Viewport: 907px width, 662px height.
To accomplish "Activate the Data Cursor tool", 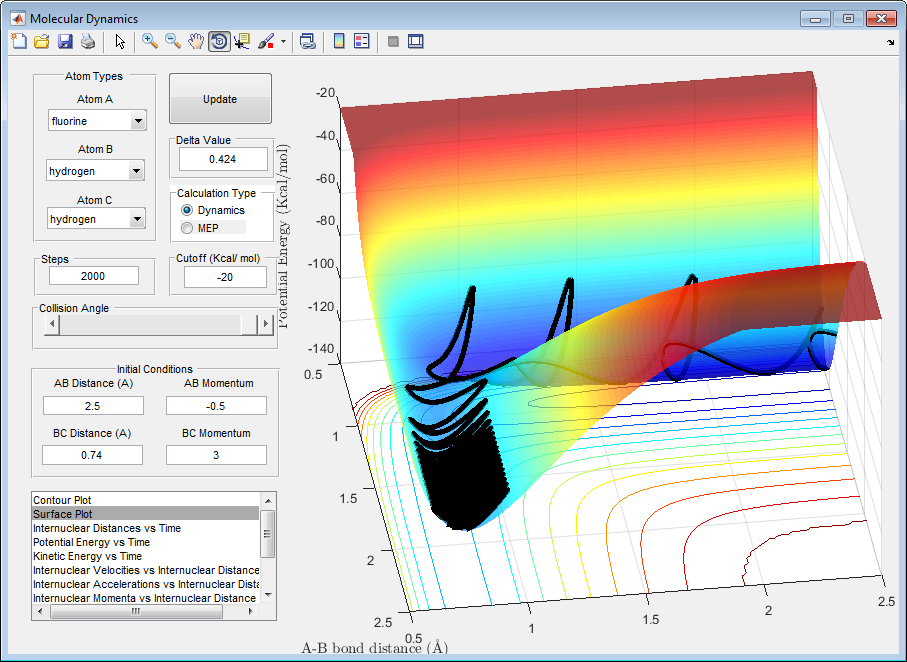I will (x=242, y=42).
